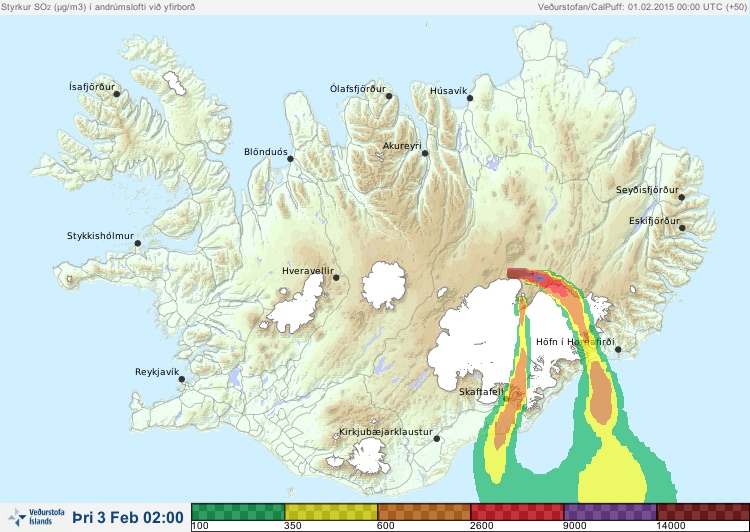Click the Kirkjubæjarklaustur label text
Image resolution: width=750 pixels, height=532 pixels.
coord(386,432)
